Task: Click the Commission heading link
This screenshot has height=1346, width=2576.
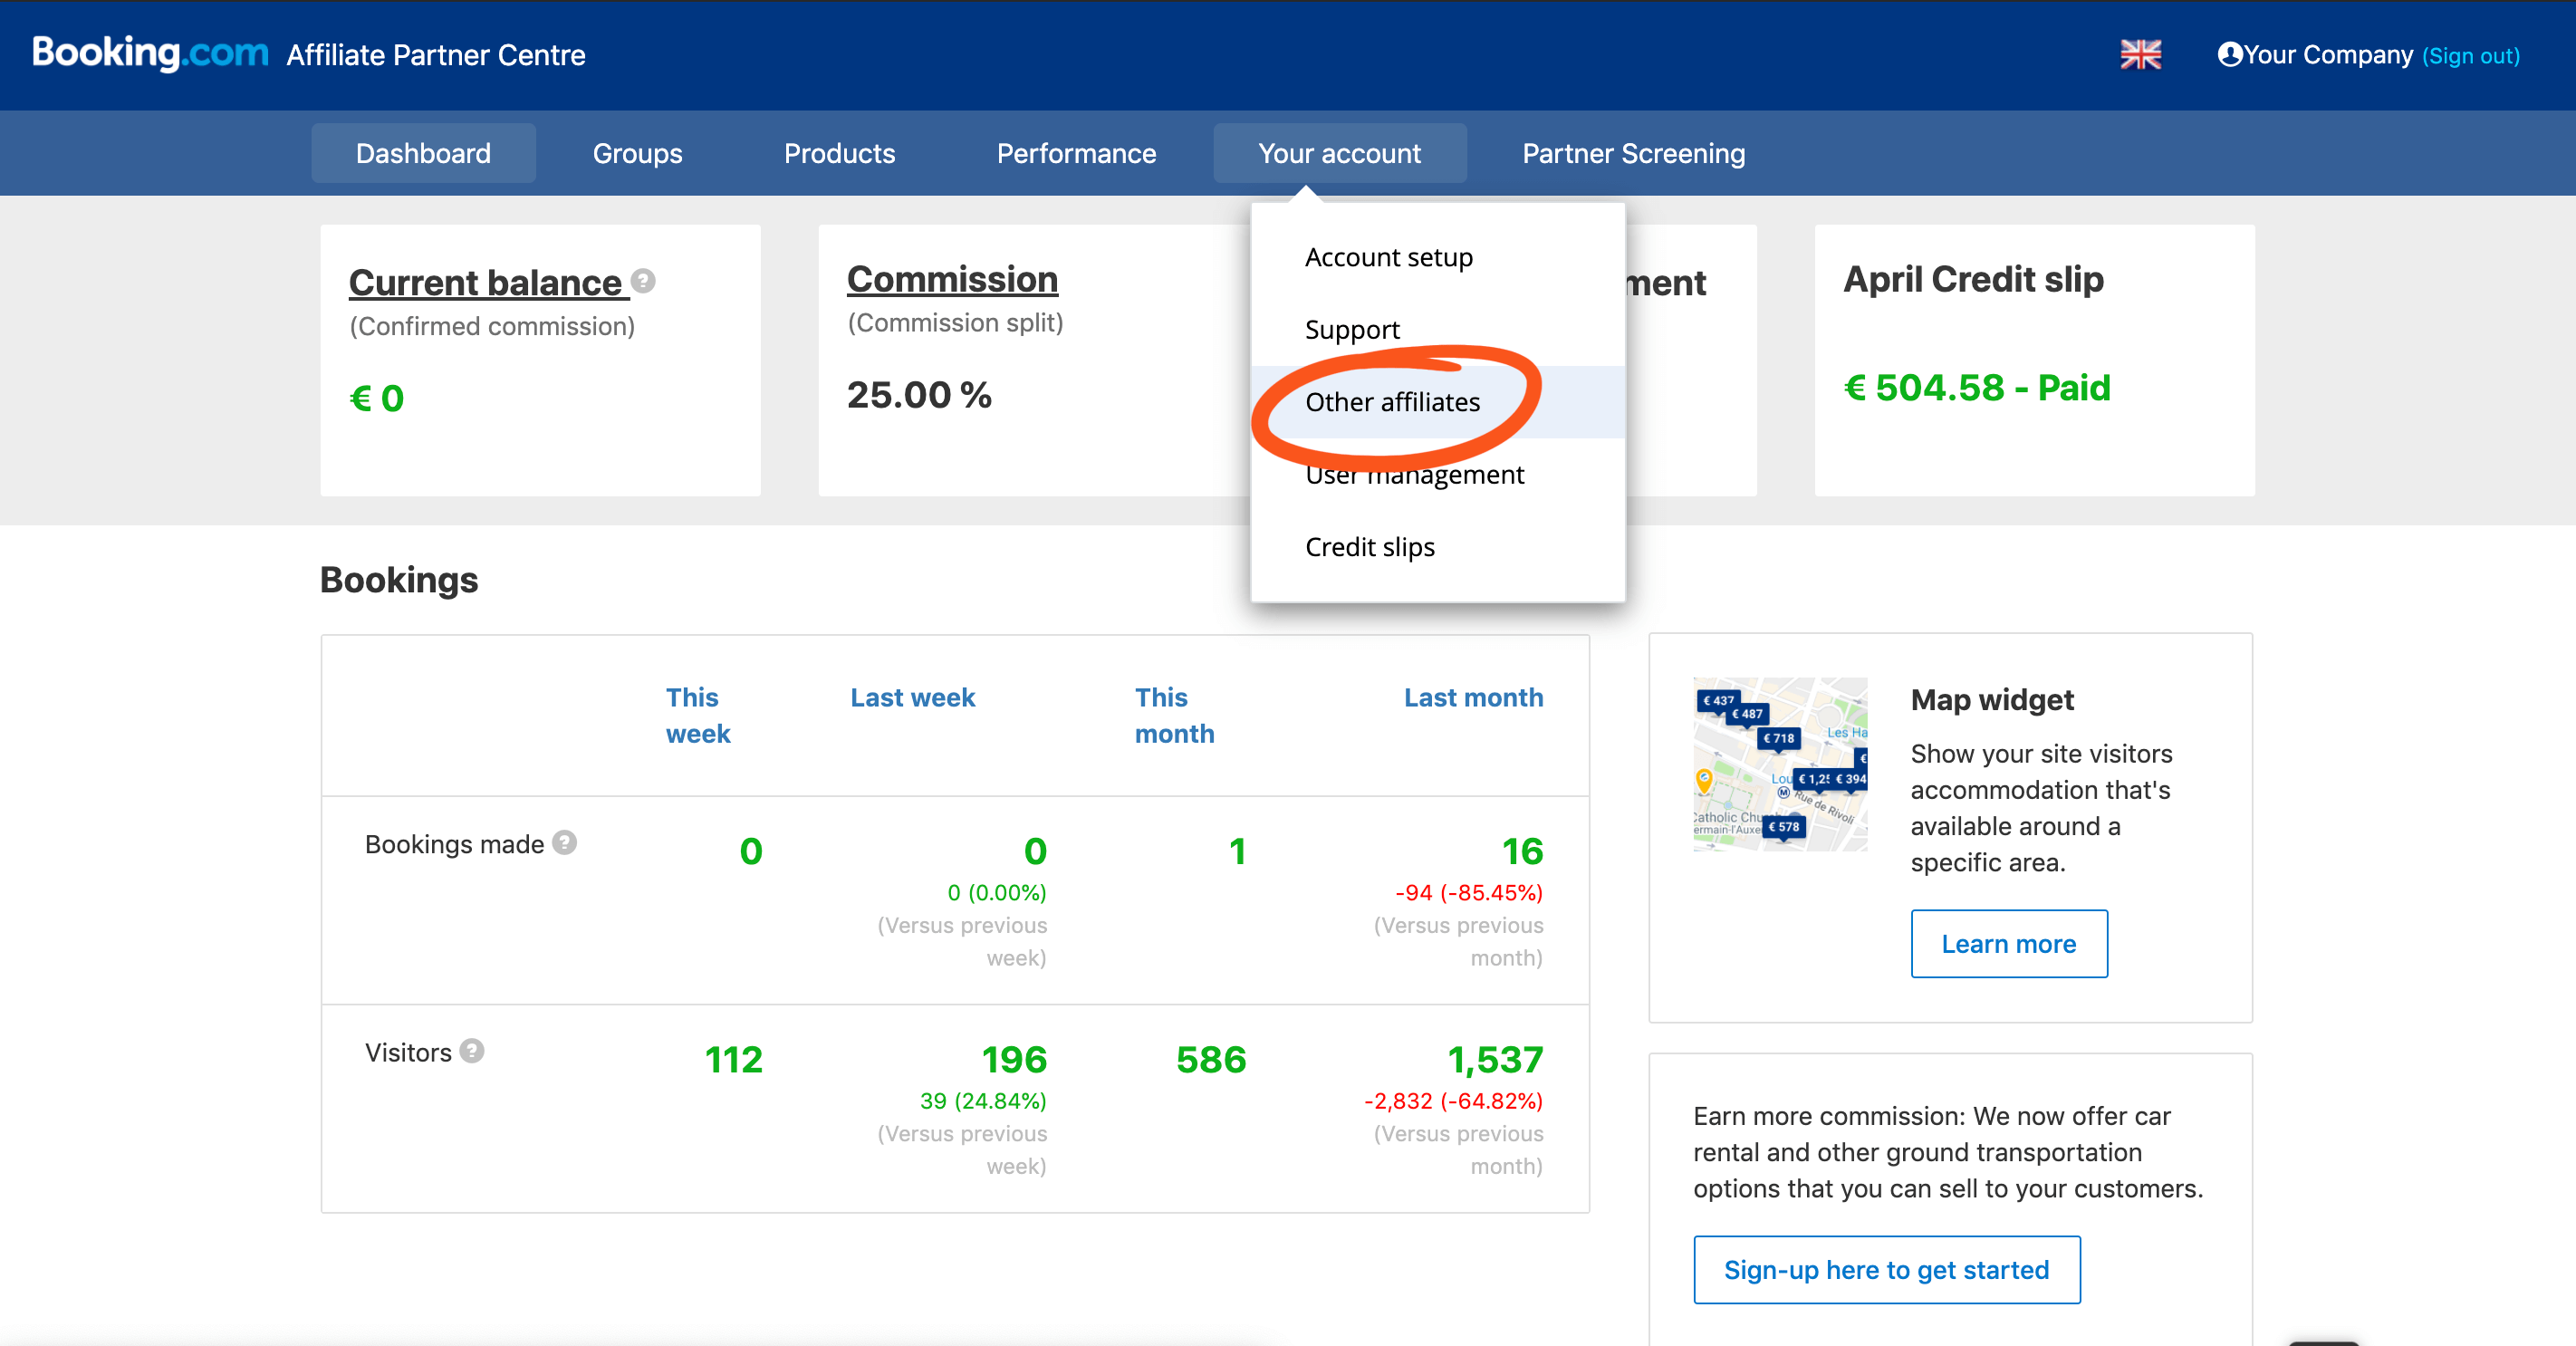Action: pos(952,279)
